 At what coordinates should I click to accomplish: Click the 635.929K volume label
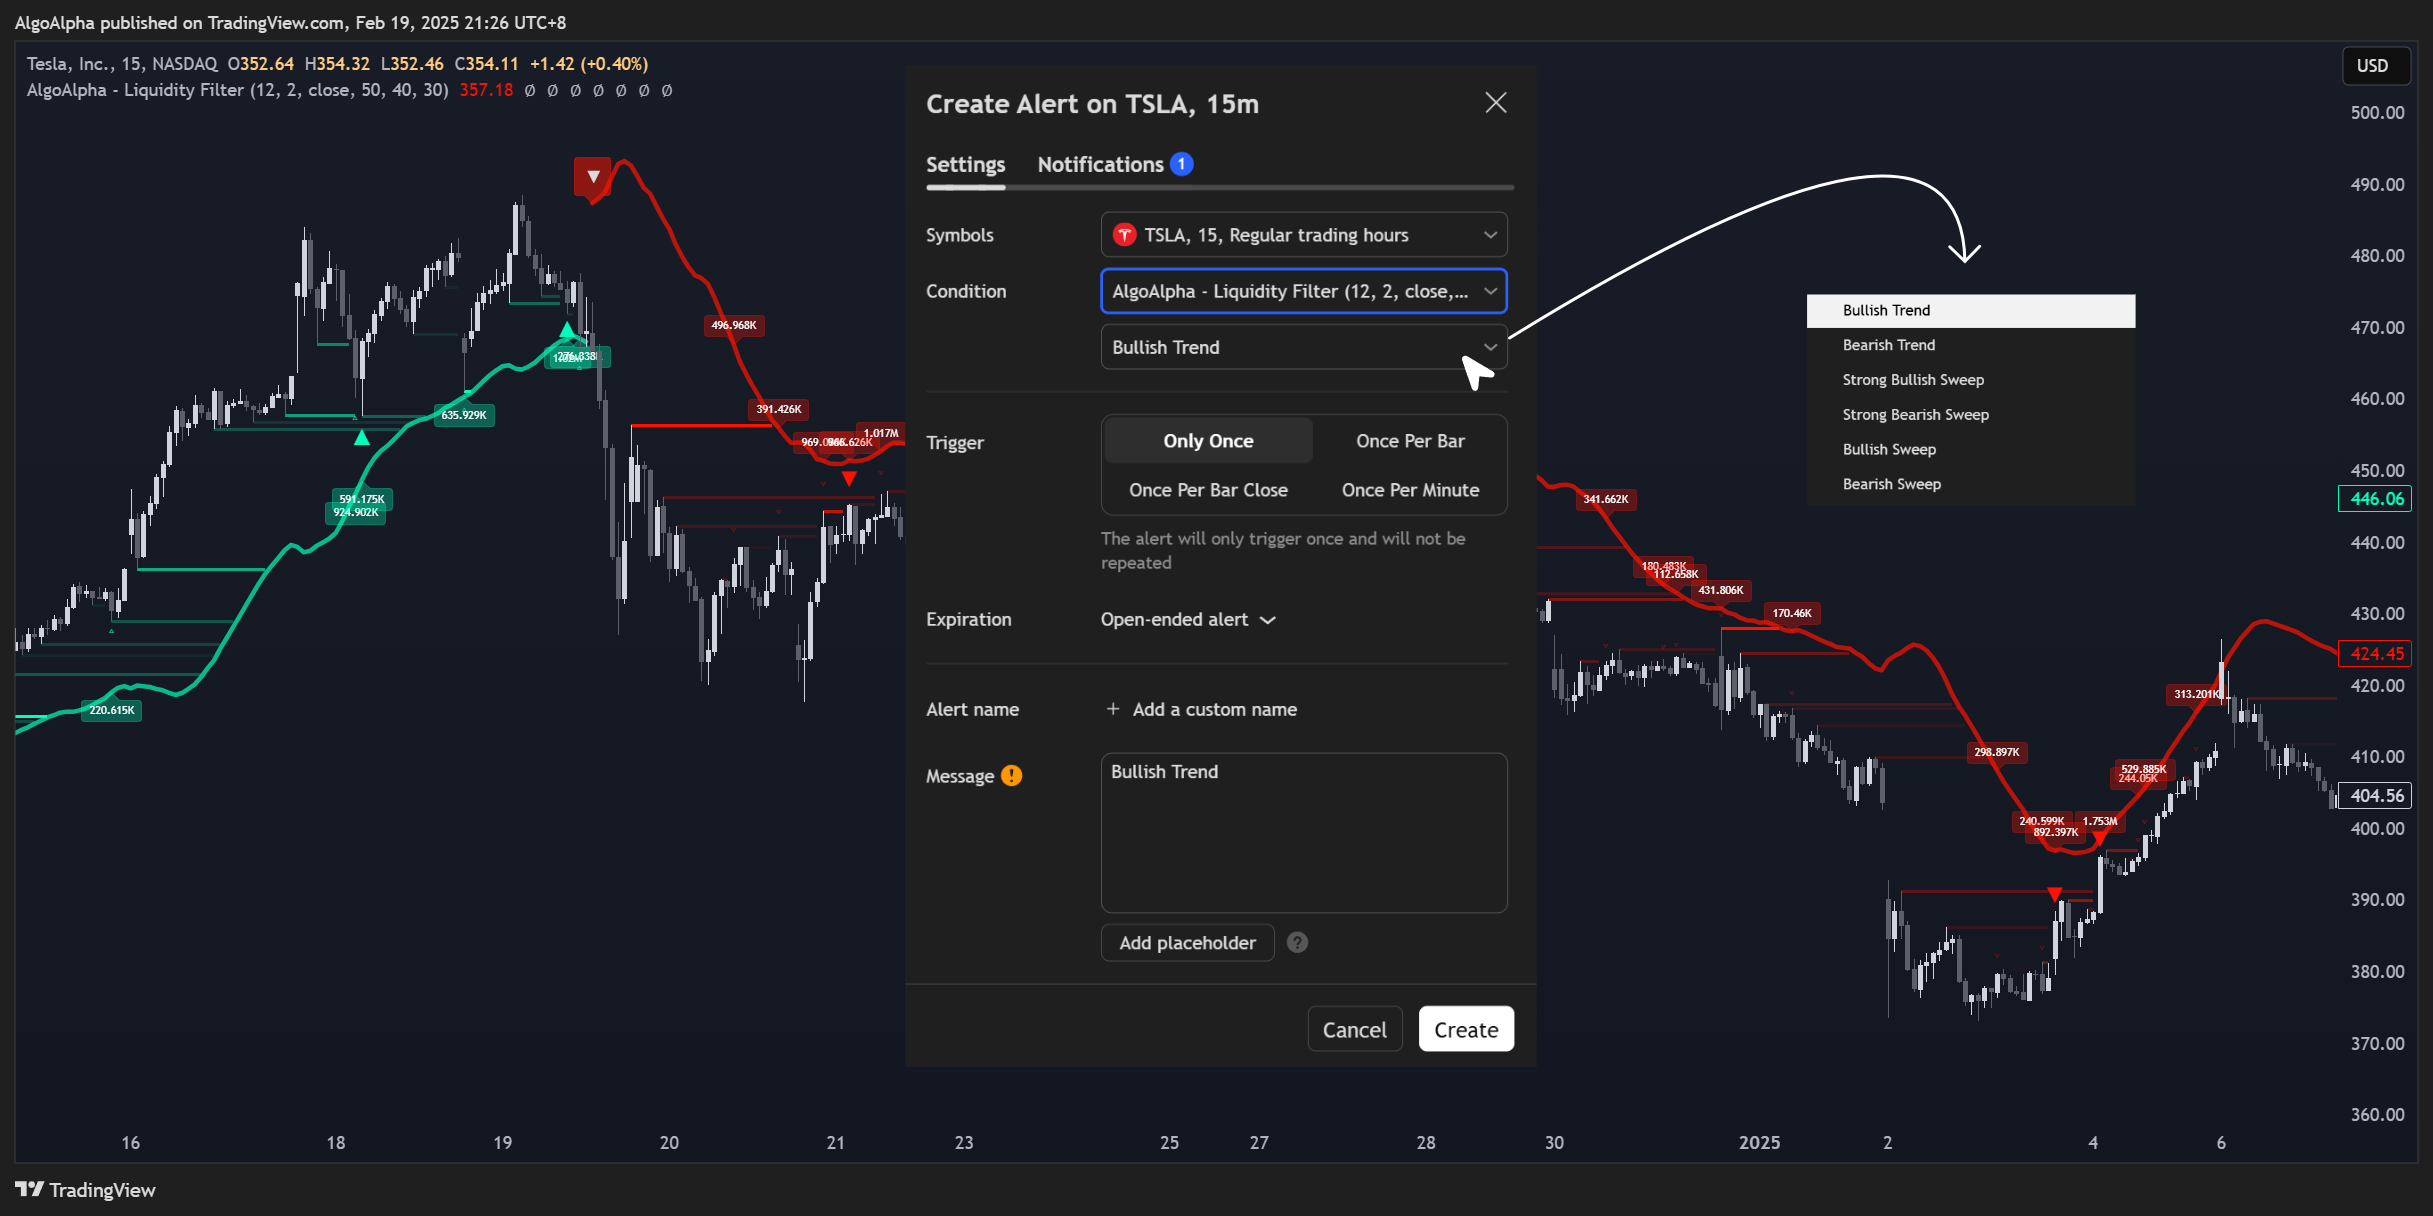464,415
